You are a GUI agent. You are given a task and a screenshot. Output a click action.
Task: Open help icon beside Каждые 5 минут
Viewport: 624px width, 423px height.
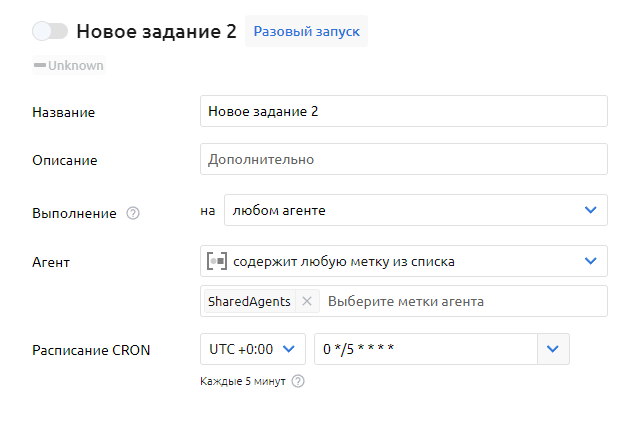pos(297,381)
